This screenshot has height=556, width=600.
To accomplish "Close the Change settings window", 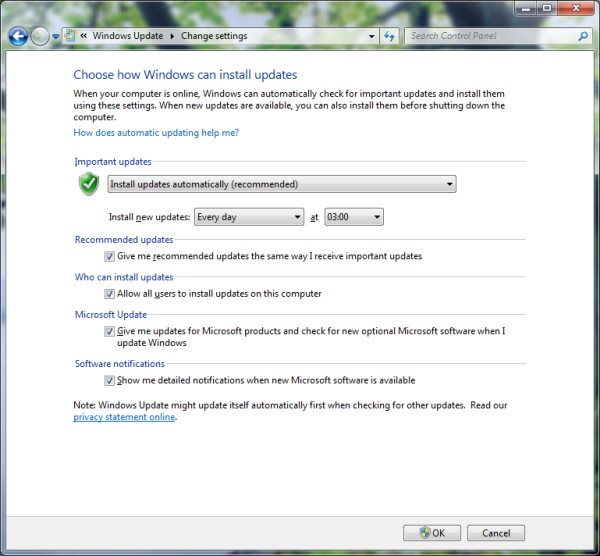I will pos(576,8).
